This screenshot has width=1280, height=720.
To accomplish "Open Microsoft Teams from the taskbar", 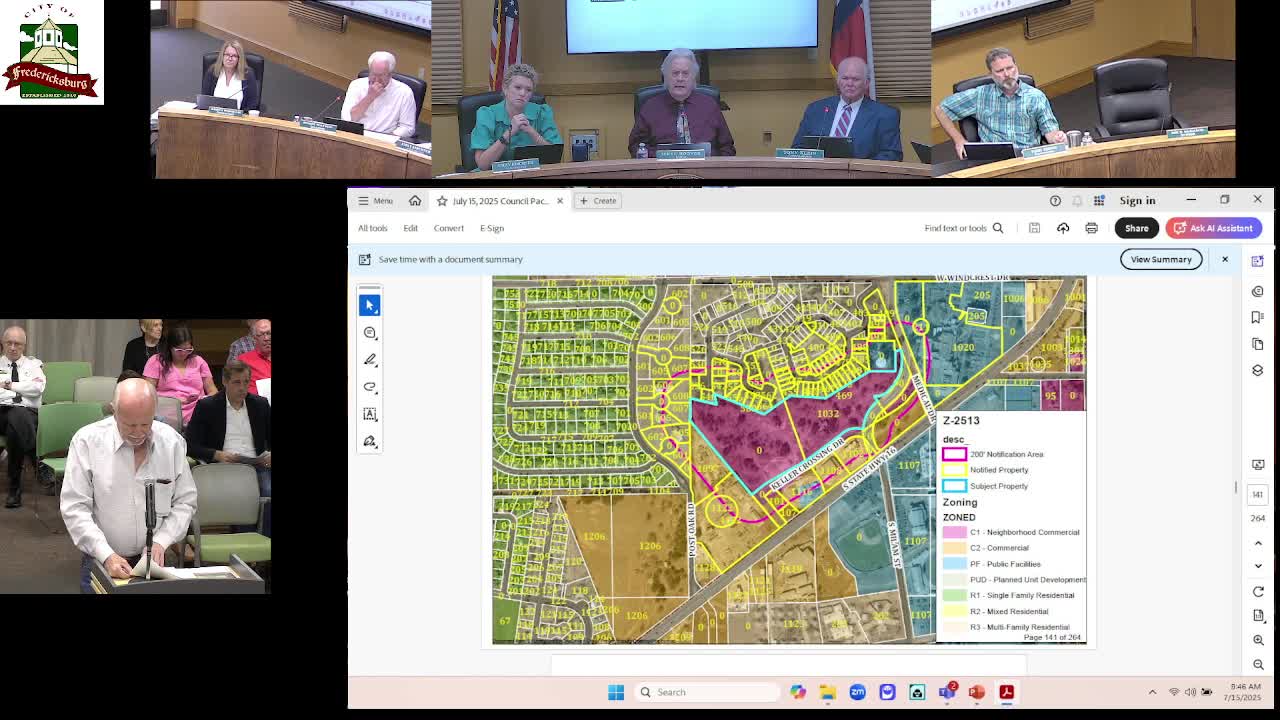I will (947, 691).
